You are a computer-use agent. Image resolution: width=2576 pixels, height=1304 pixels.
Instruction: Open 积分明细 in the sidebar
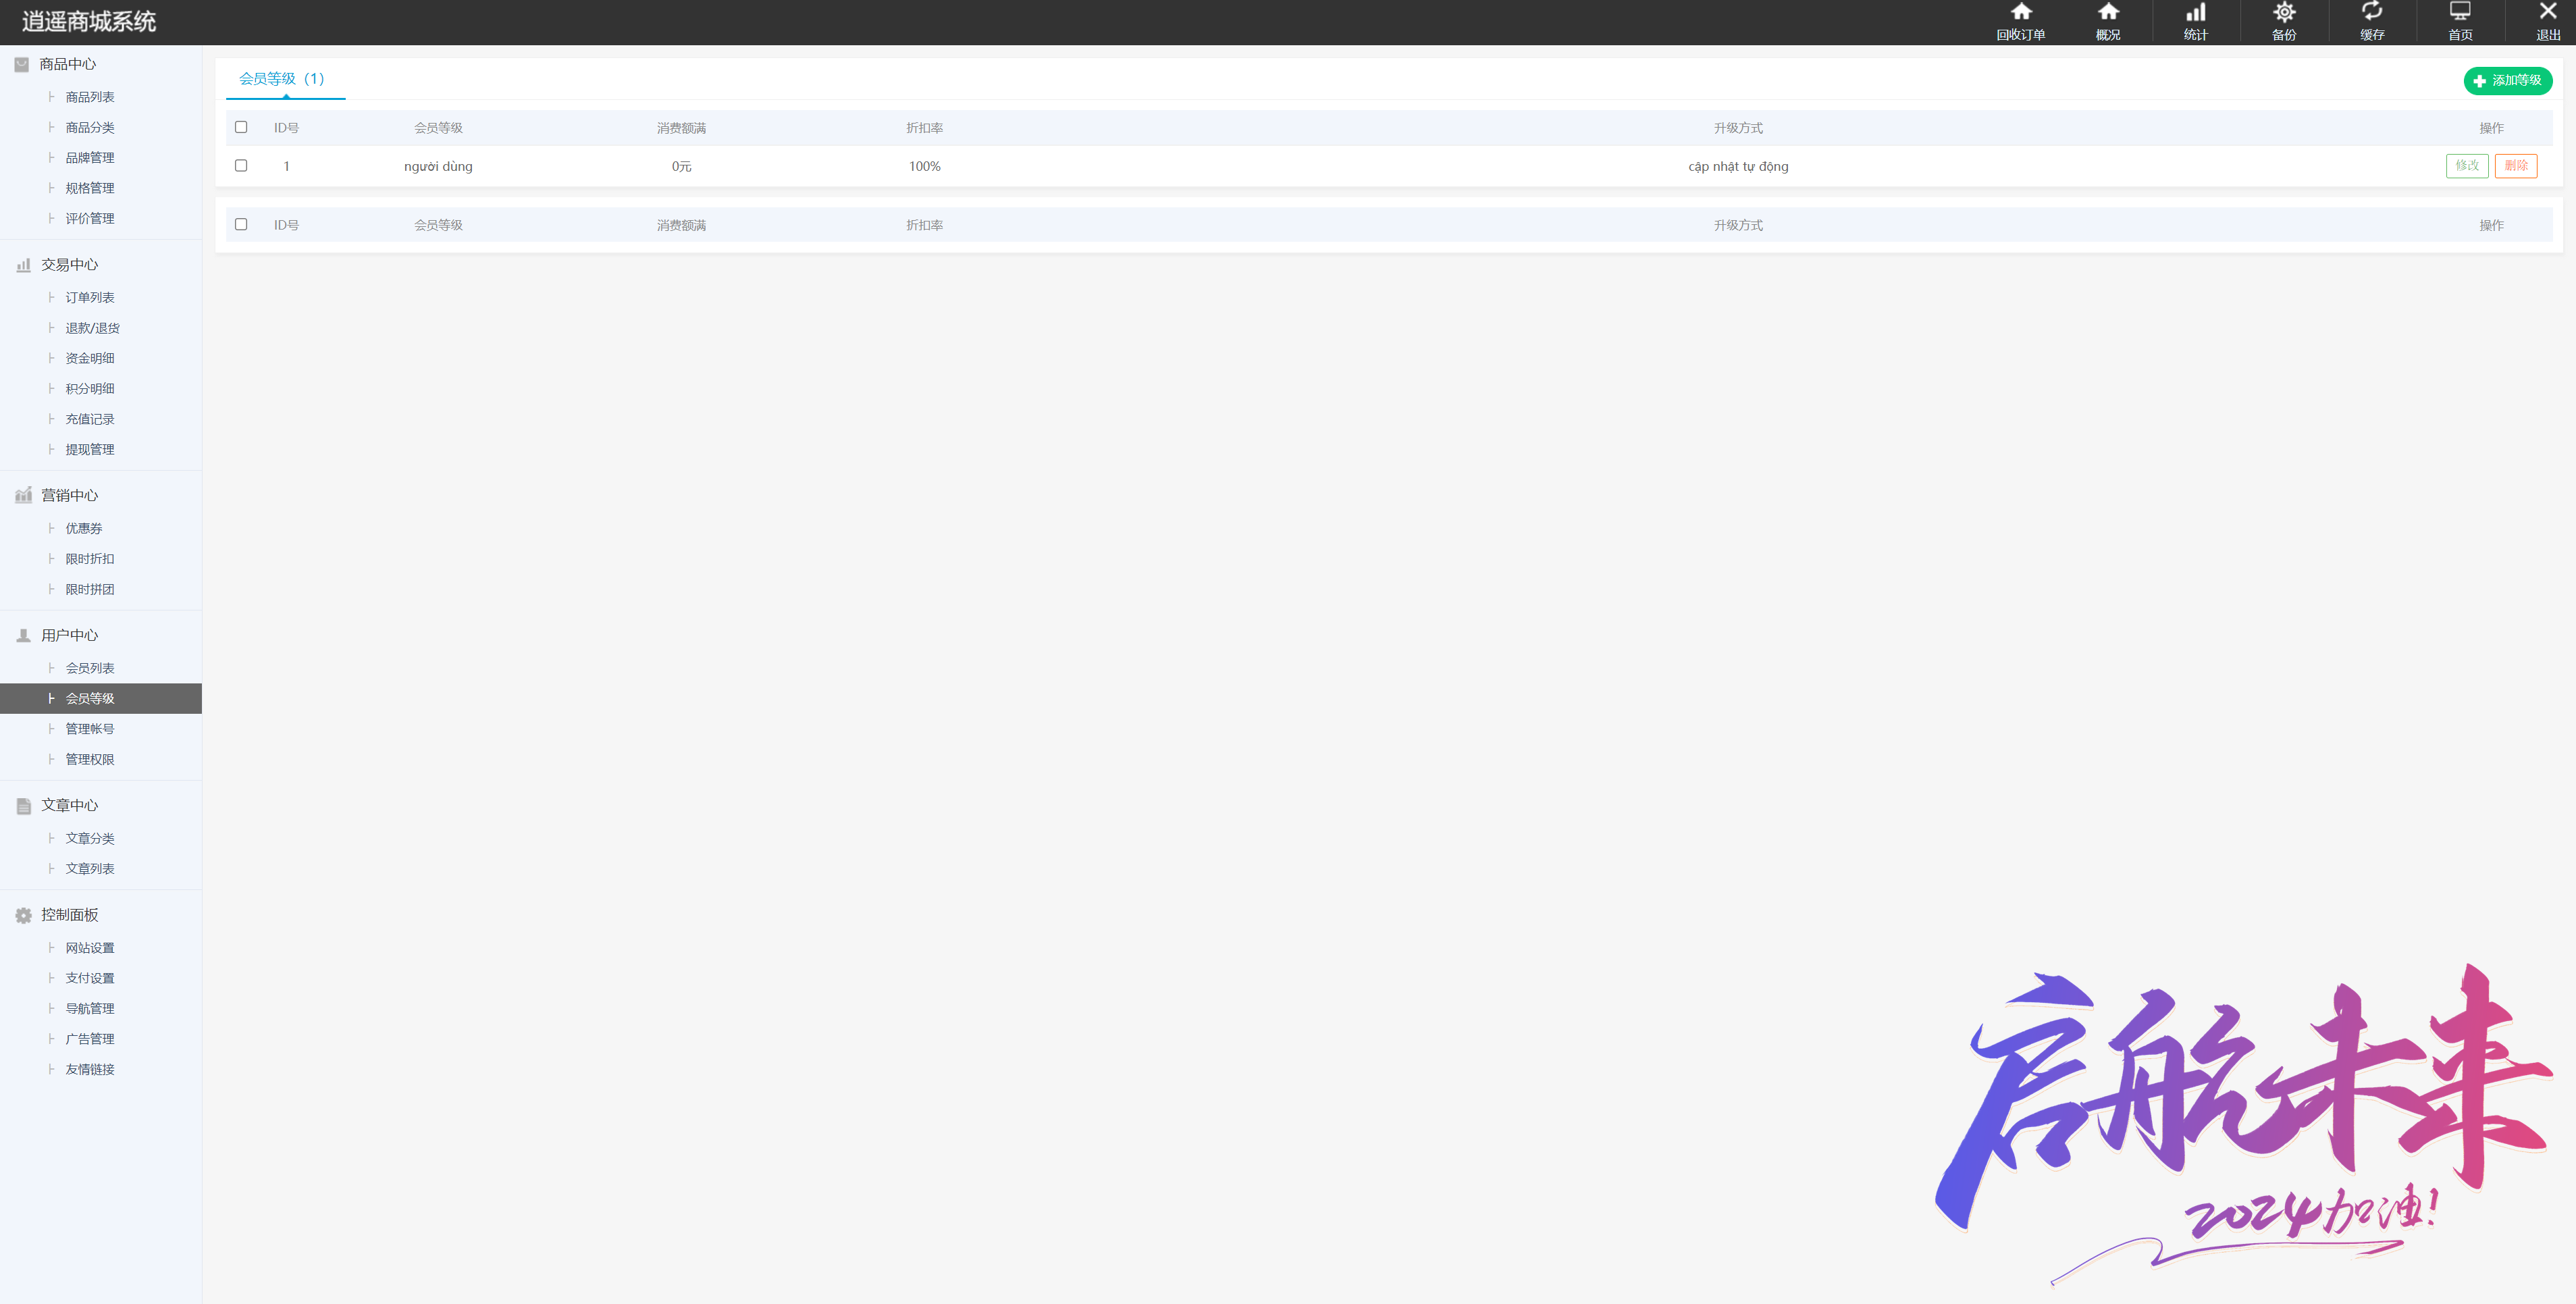(90, 389)
